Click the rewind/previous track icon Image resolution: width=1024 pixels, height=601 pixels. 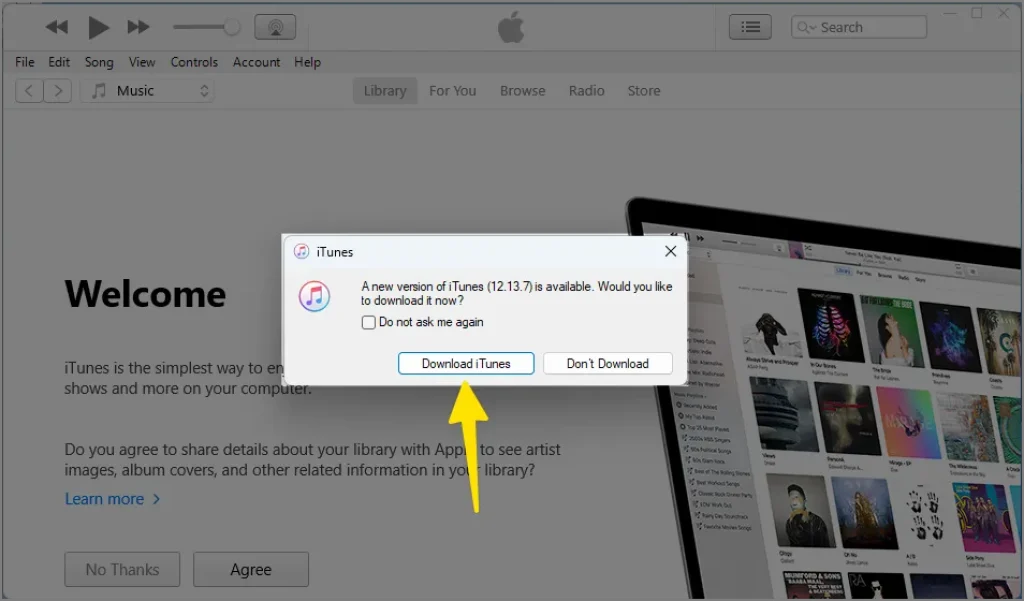(x=56, y=27)
